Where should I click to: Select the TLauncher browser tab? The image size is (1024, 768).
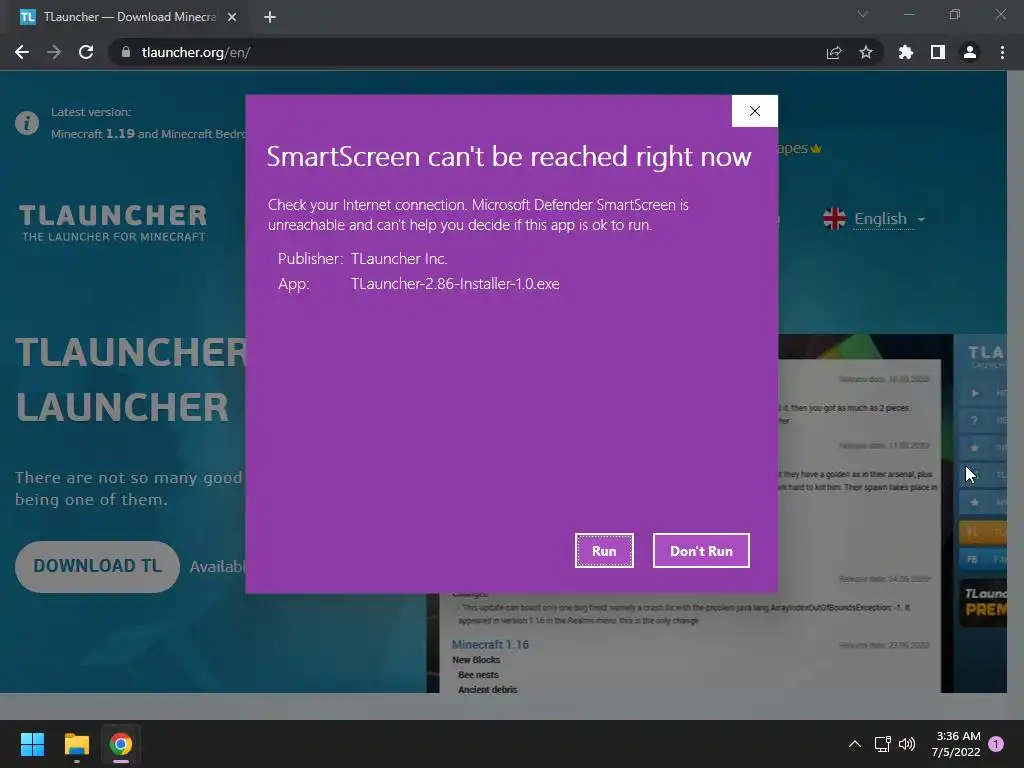tap(127, 17)
